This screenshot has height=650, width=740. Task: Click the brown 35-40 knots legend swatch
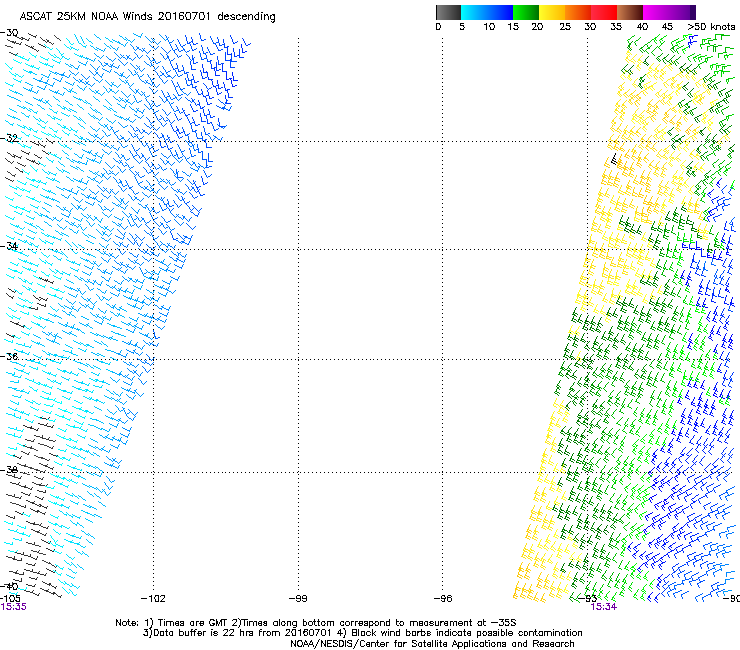(x=630, y=12)
